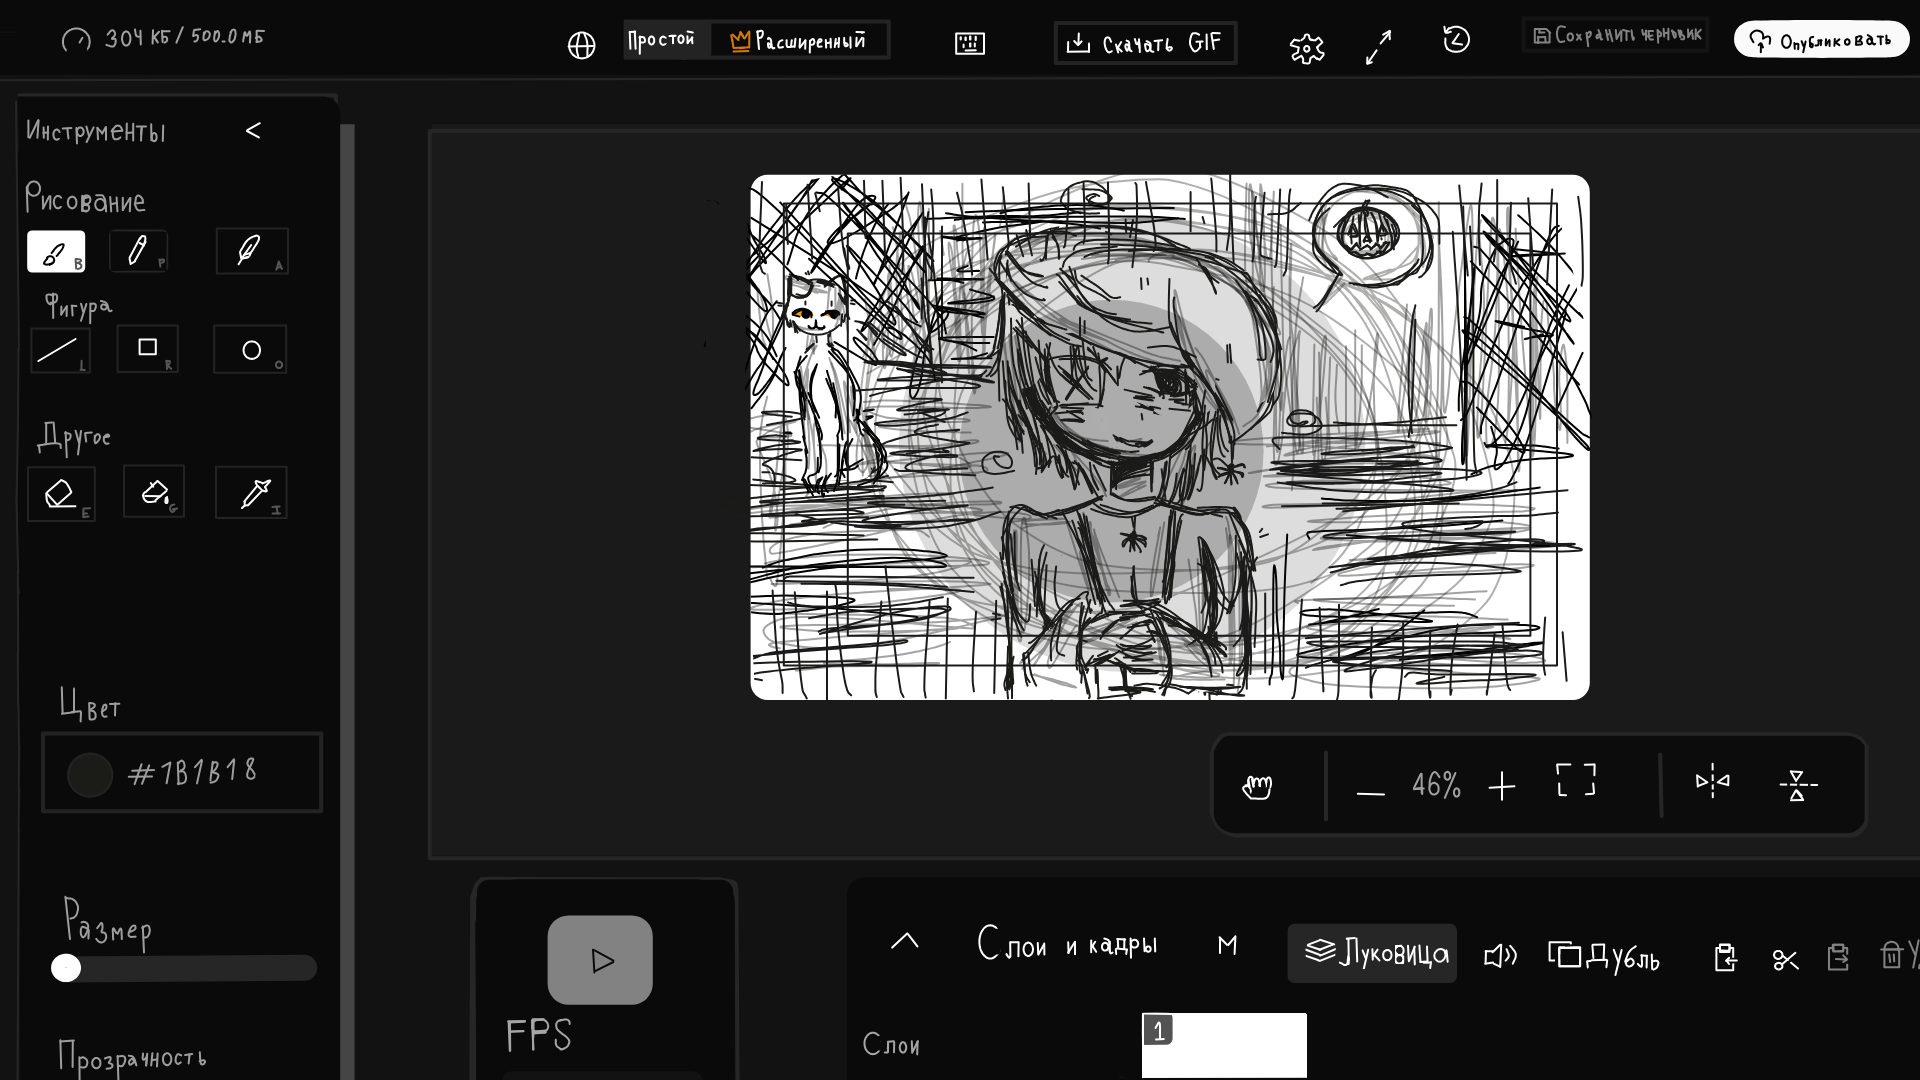The width and height of the screenshot is (1920, 1080).
Task: Open the language globe menu
Action: point(581,45)
